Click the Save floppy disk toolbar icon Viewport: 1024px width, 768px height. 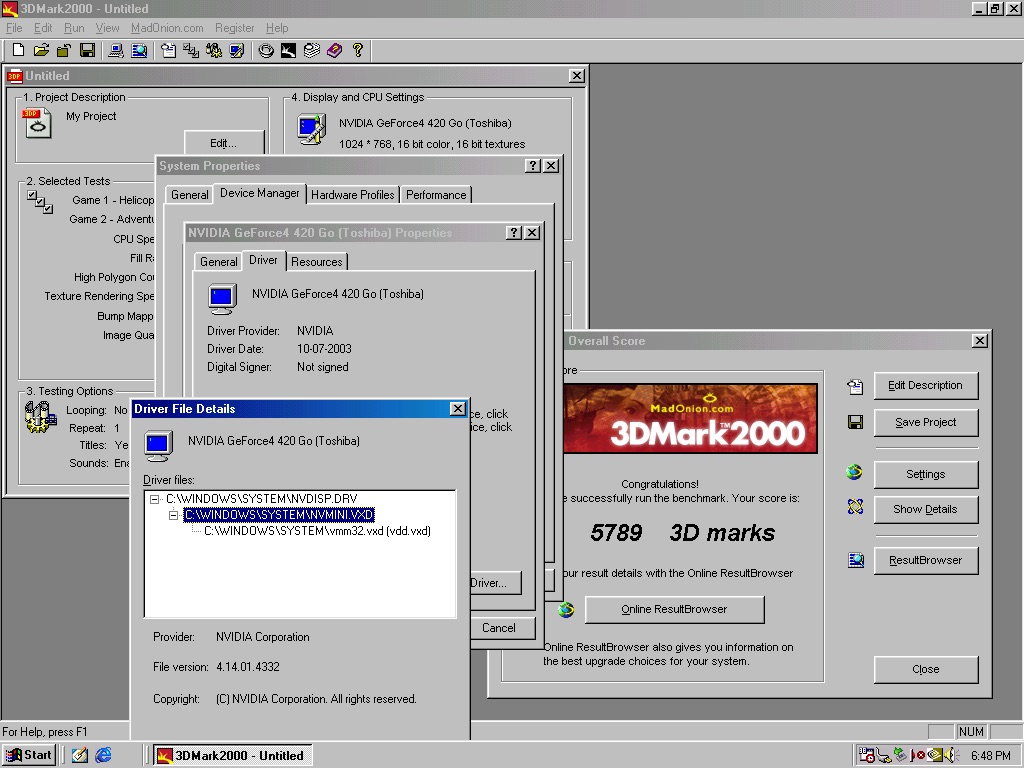click(x=87, y=50)
